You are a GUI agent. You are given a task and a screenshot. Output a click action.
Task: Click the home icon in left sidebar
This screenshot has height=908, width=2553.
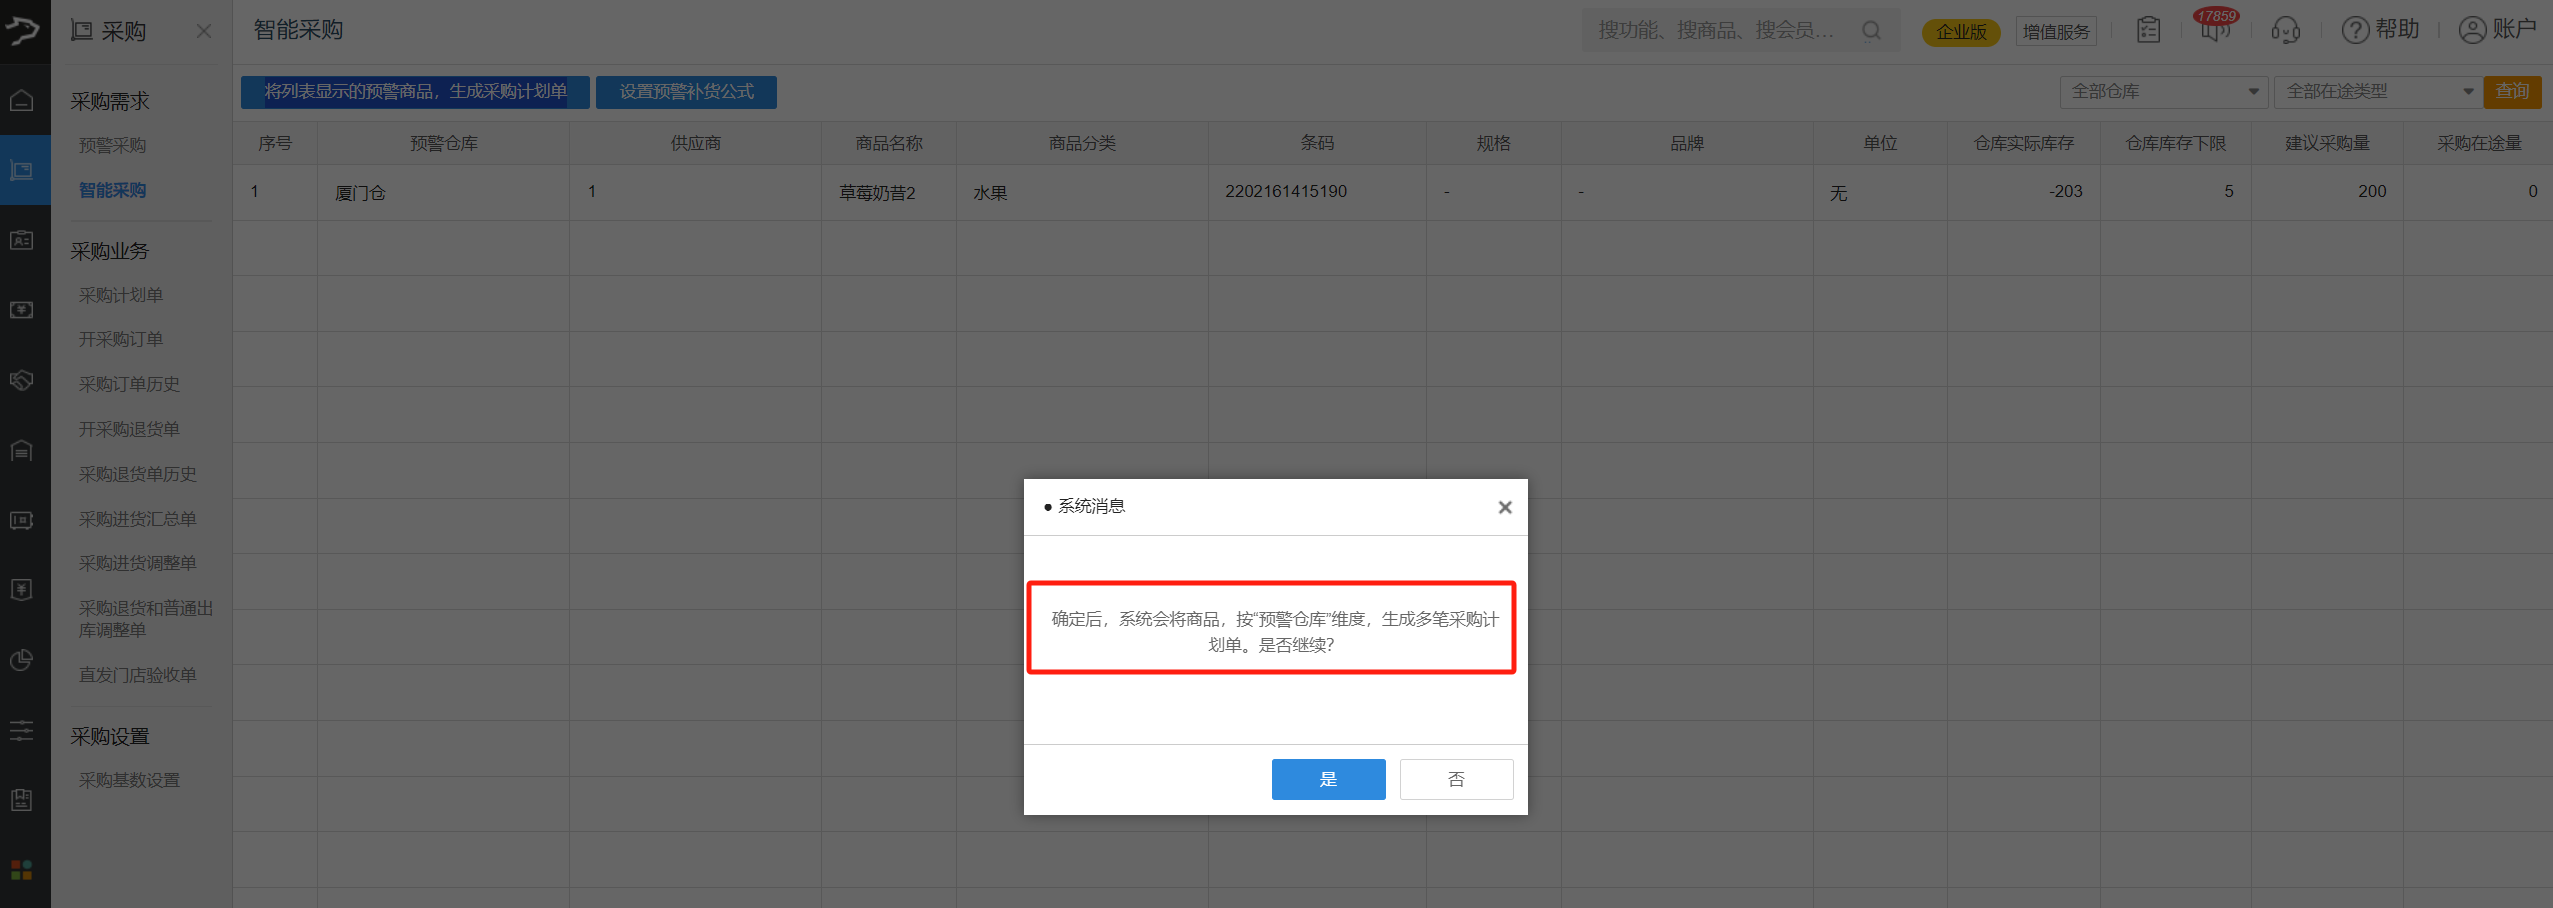(x=22, y=101)
